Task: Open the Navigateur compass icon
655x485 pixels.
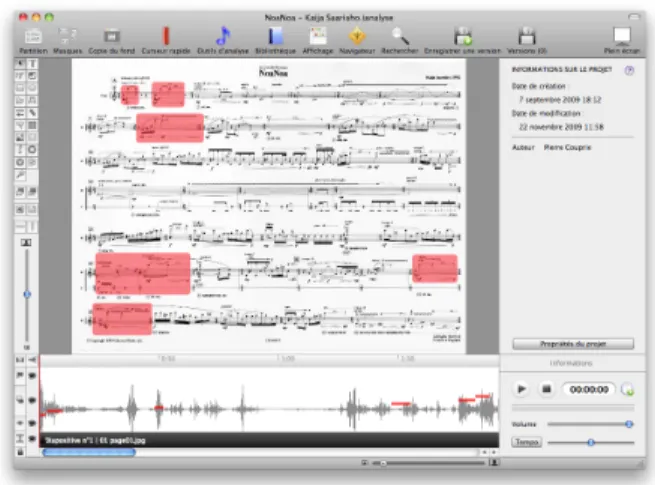Action: [357, 36]
